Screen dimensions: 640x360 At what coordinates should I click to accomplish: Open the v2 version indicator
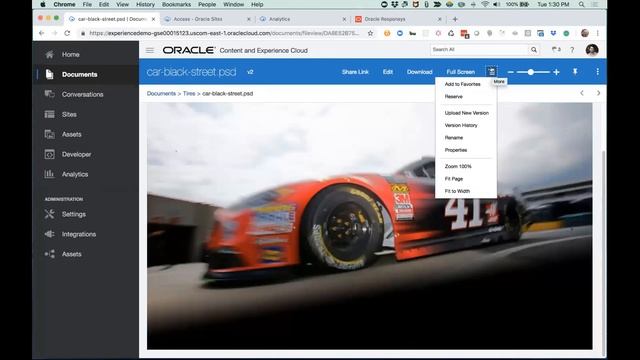click(250, 72)
